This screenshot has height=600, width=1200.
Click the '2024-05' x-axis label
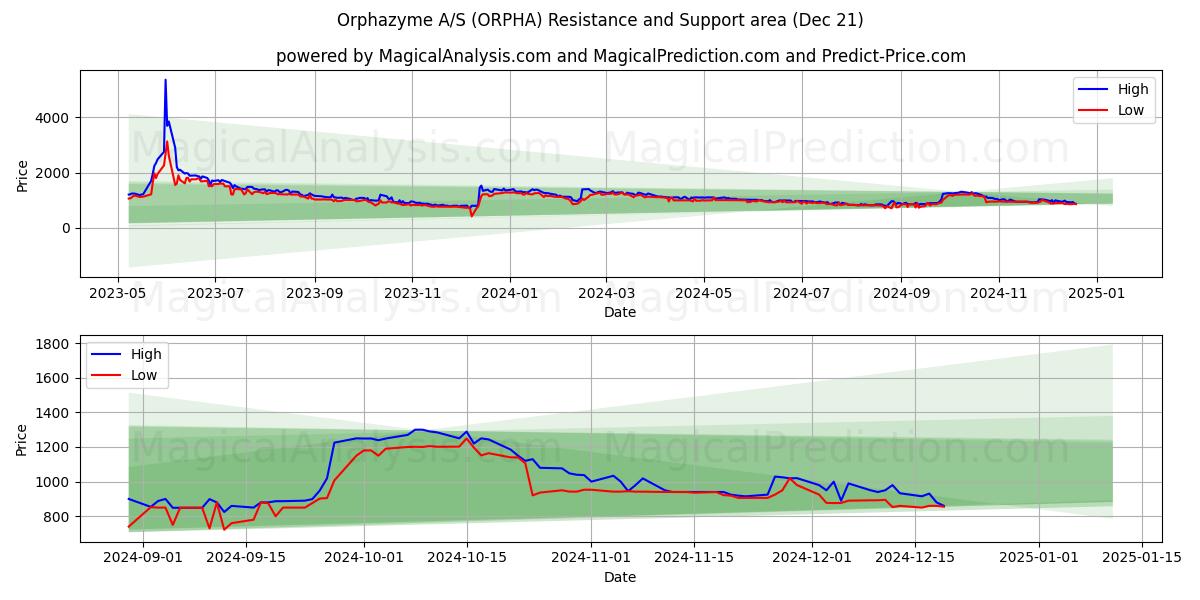click(704, 295)
